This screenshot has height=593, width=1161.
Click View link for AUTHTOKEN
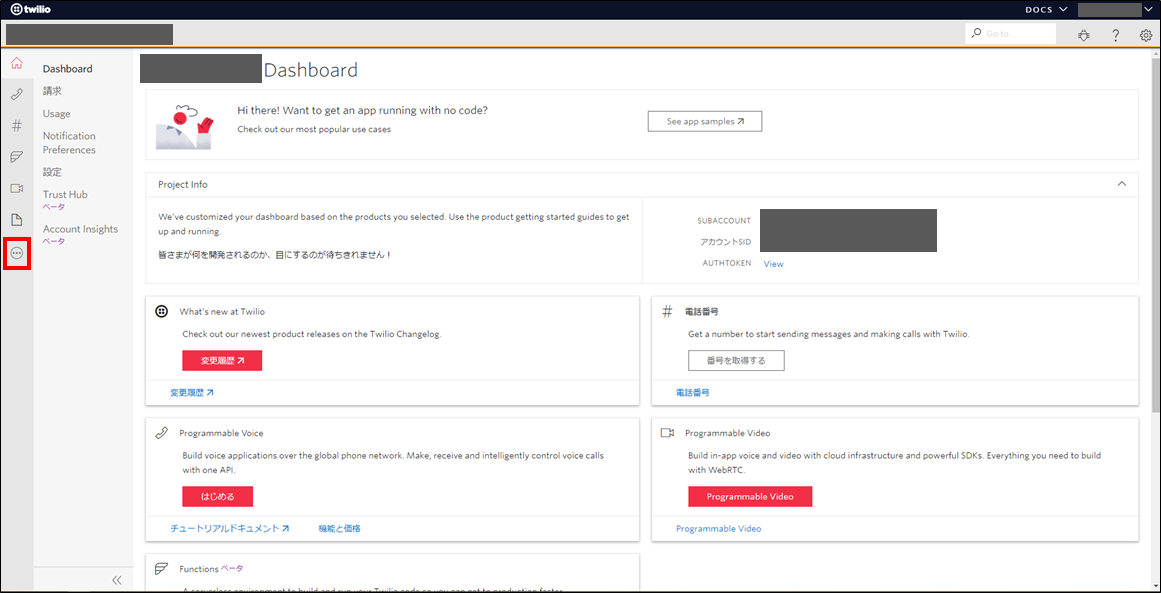773,264
